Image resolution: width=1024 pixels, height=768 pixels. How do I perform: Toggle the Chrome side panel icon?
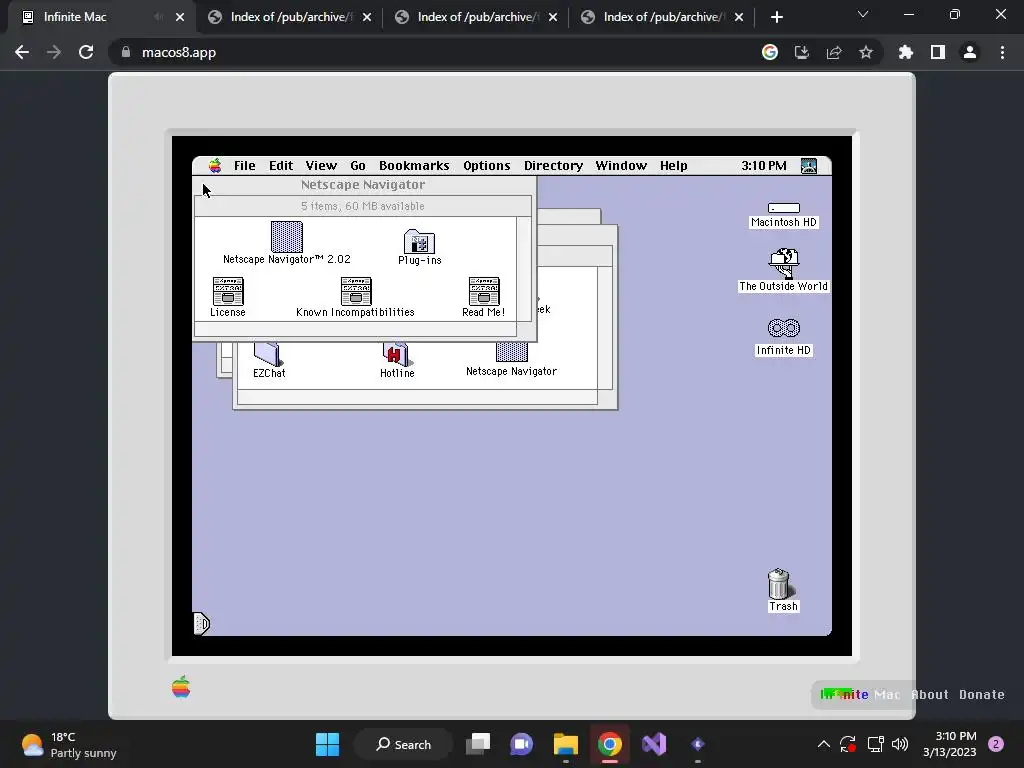point(938,52)
